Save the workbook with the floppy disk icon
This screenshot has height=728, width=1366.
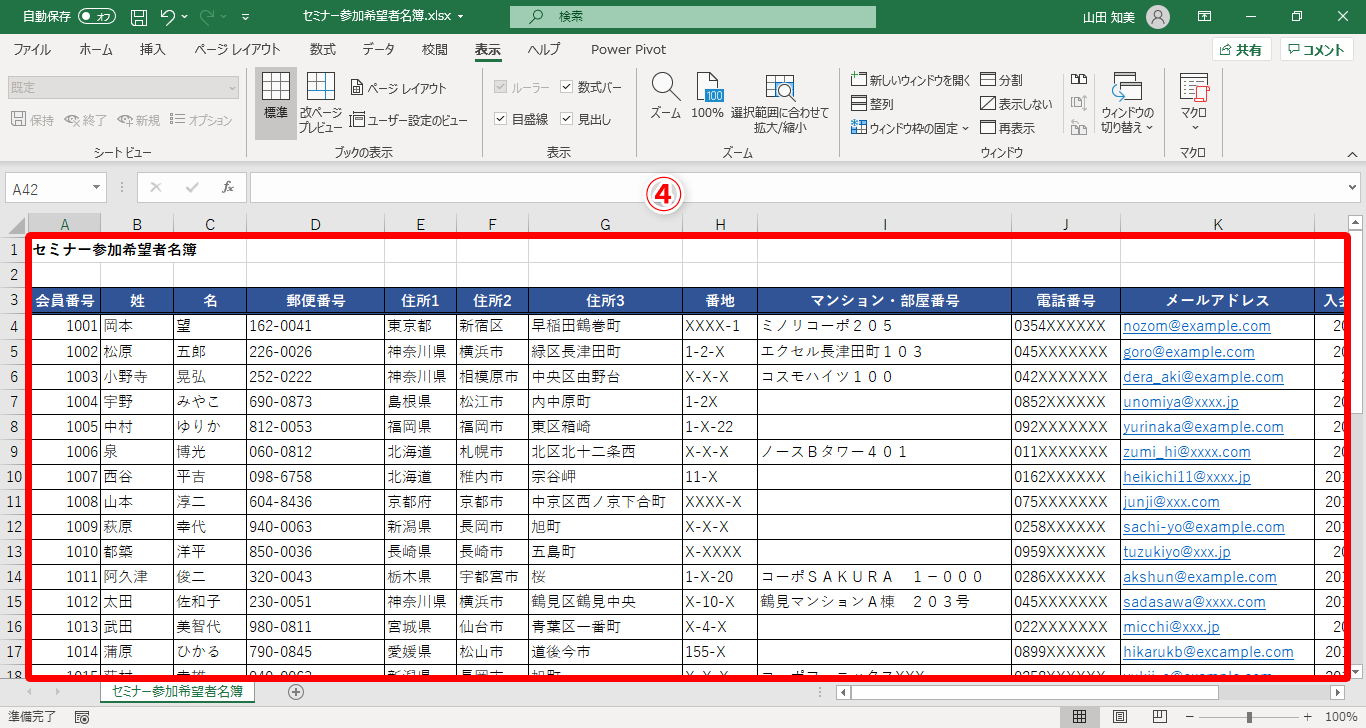[x=139, y=17]
